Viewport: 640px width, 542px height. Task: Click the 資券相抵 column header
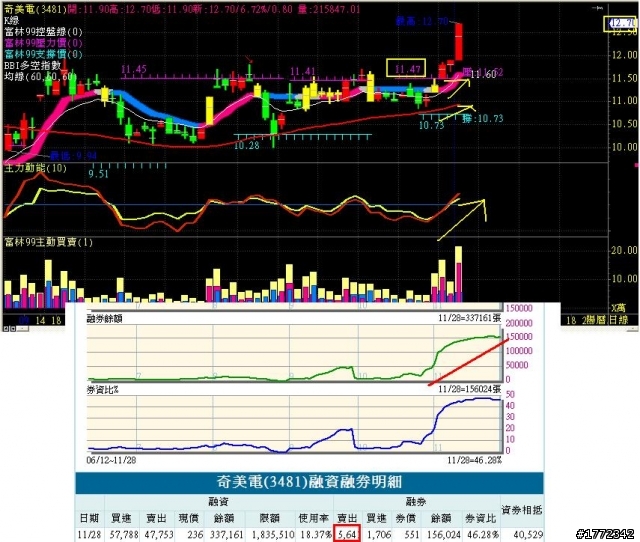click(x=522, y=509)
